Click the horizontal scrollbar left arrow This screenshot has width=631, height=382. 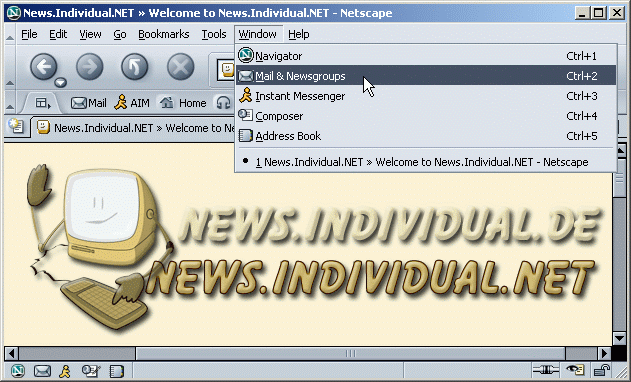coord(11,353)
